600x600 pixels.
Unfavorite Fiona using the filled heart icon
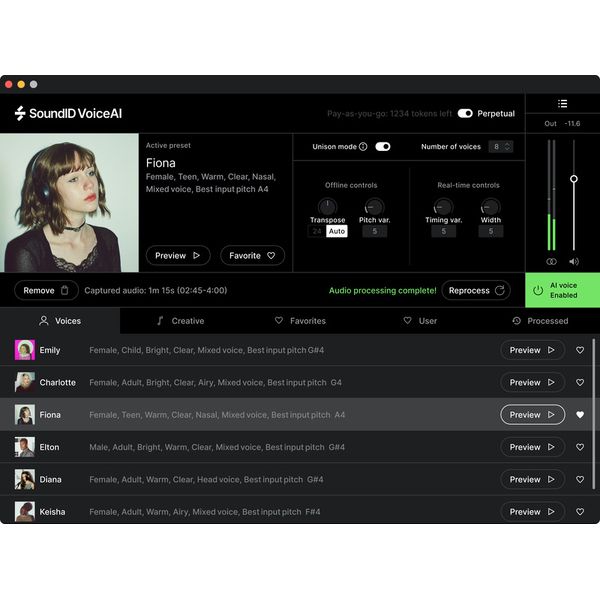580,415
